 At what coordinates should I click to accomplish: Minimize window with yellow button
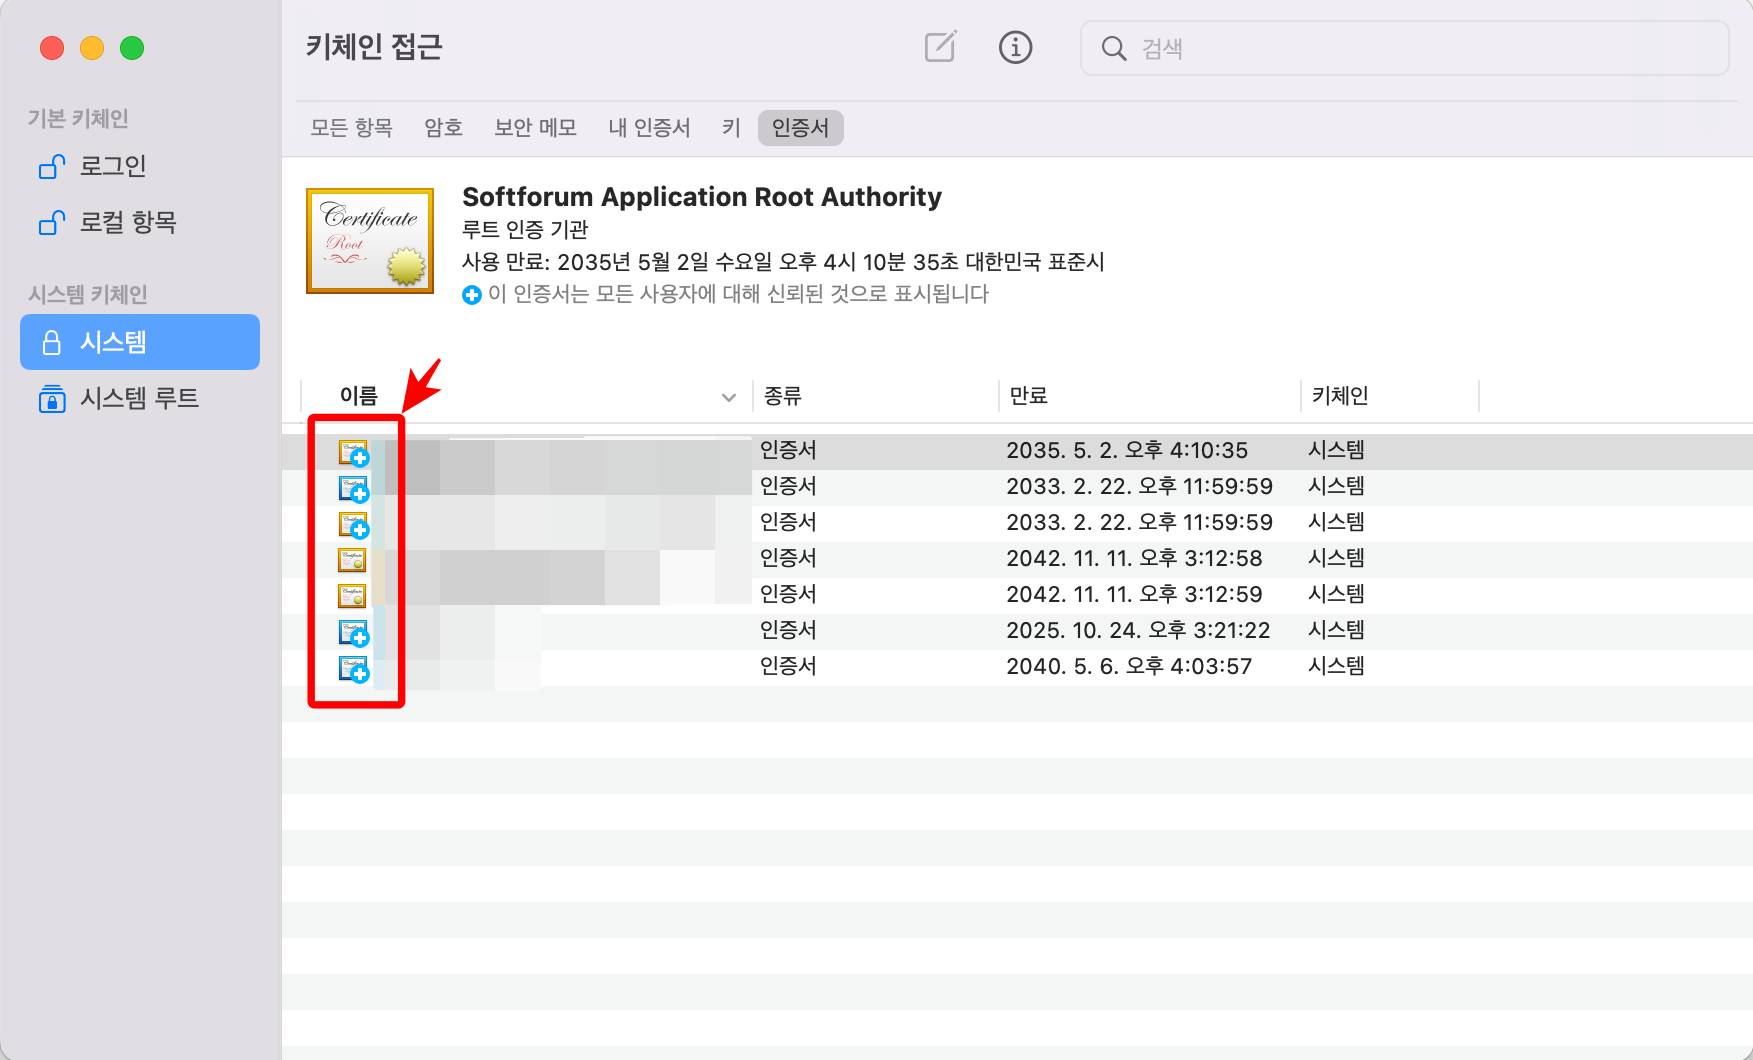point(92,48)
